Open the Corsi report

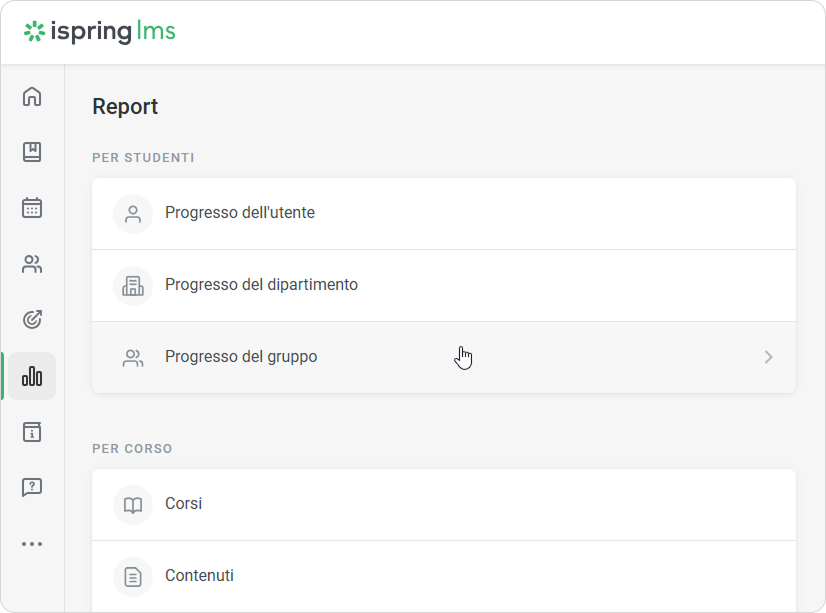pos(184,504)
